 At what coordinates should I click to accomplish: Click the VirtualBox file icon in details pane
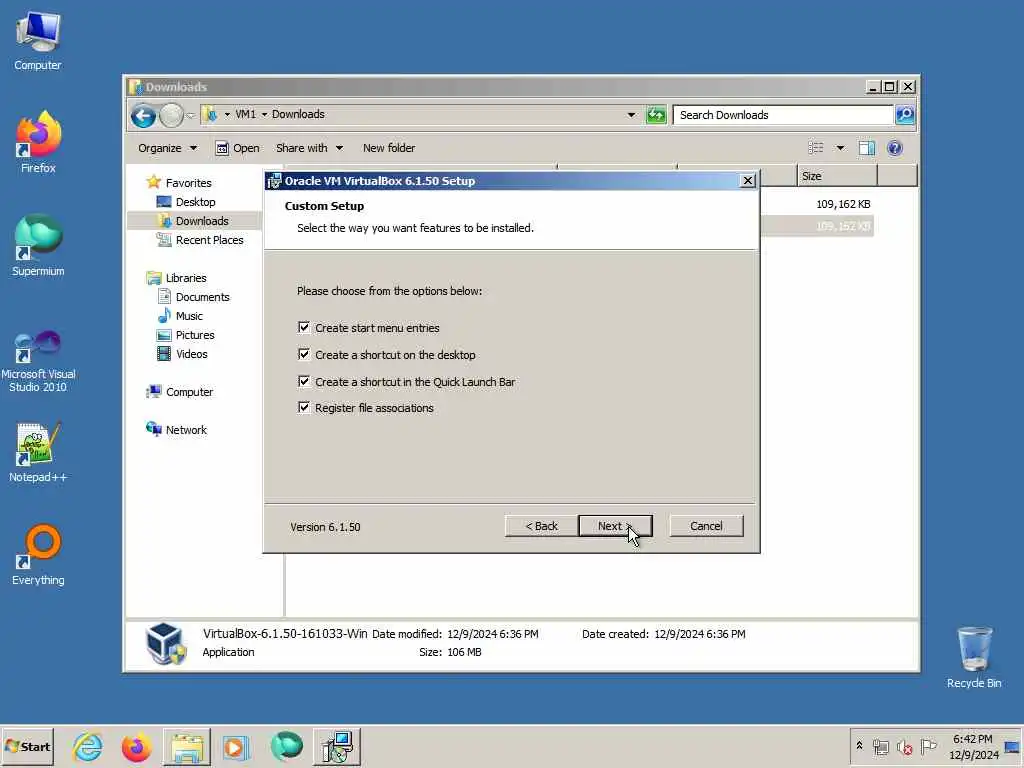(165, 643)
